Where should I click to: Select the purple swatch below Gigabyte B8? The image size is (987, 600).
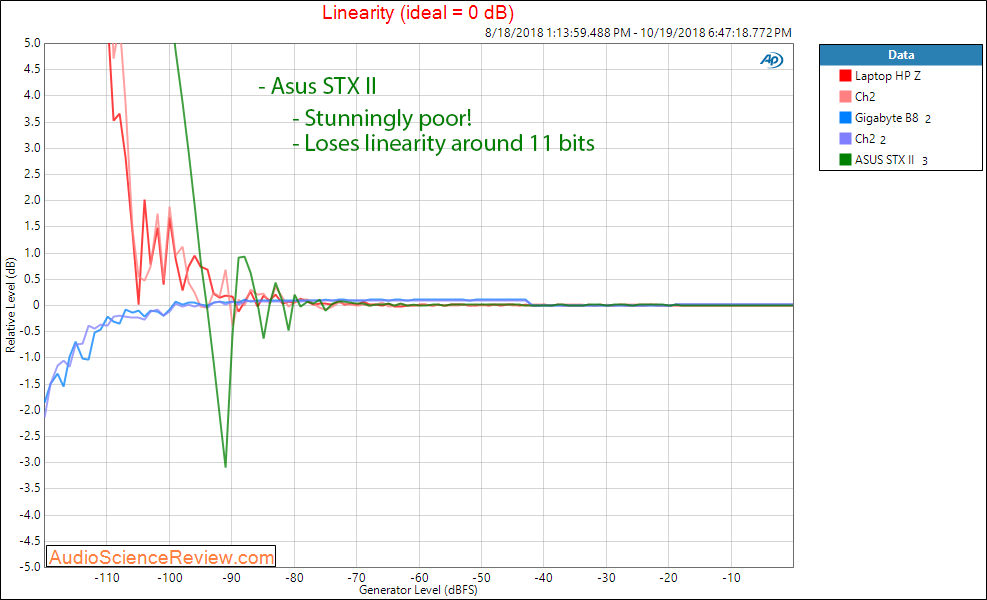click(845, 139)
